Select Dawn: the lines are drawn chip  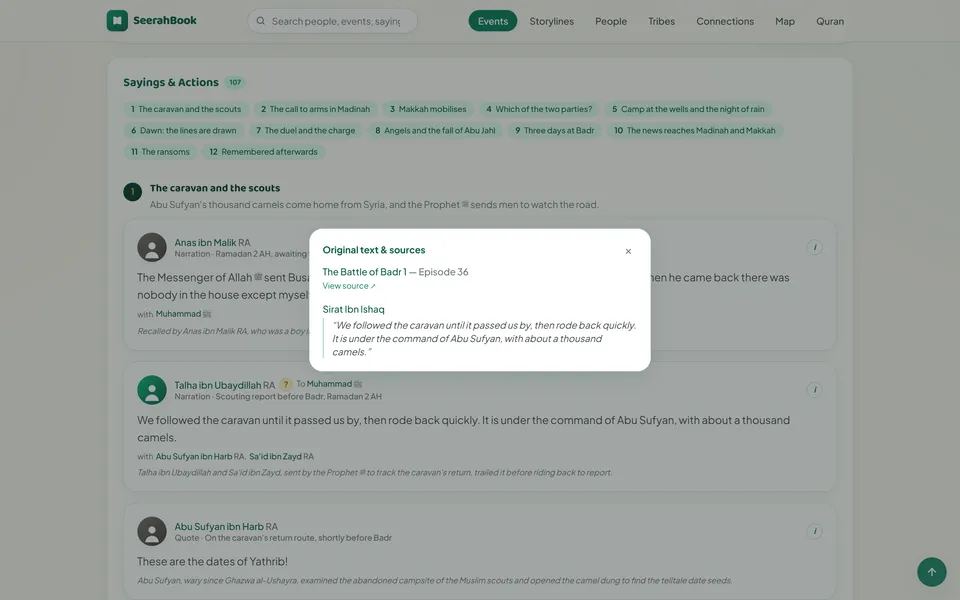184,130
